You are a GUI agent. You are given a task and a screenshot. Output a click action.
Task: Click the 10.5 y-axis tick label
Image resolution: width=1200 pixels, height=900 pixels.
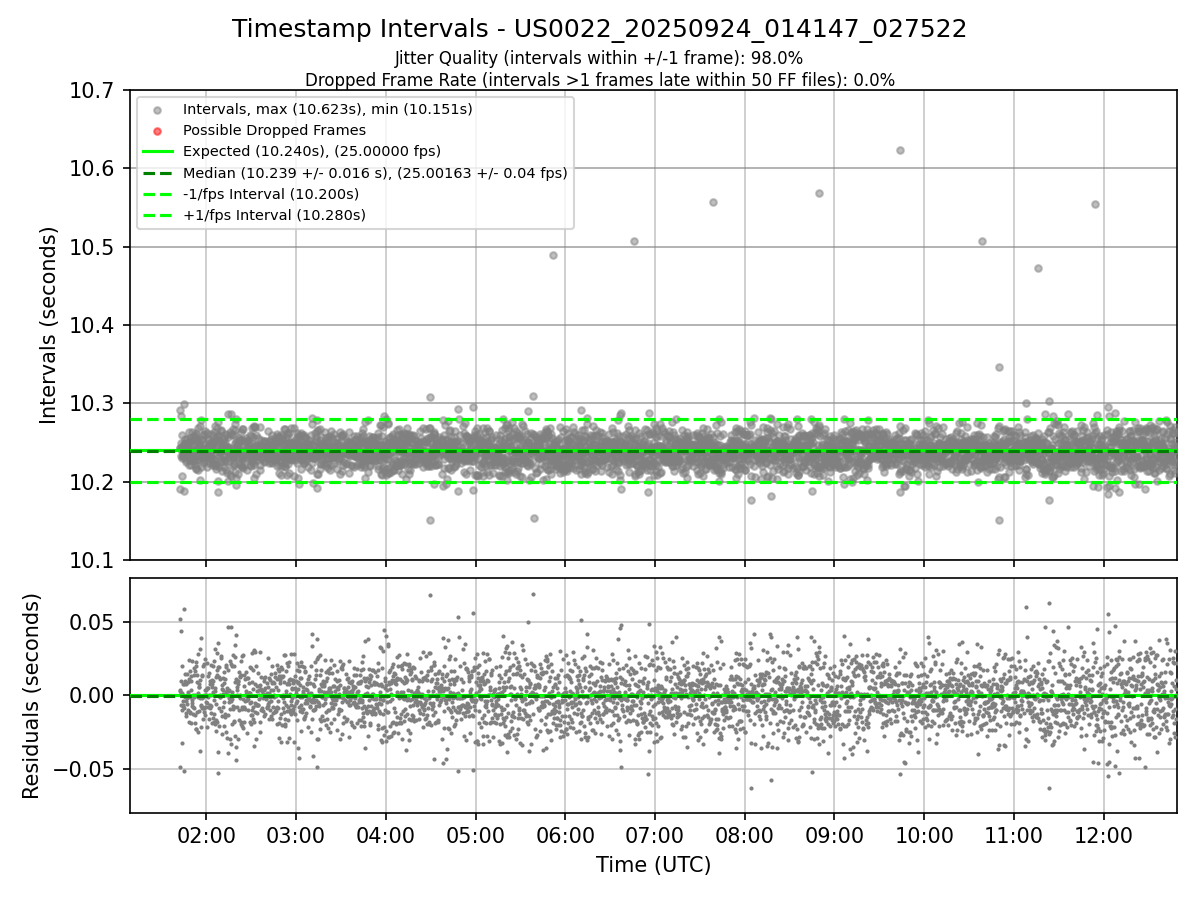click(x=93, y=247)
